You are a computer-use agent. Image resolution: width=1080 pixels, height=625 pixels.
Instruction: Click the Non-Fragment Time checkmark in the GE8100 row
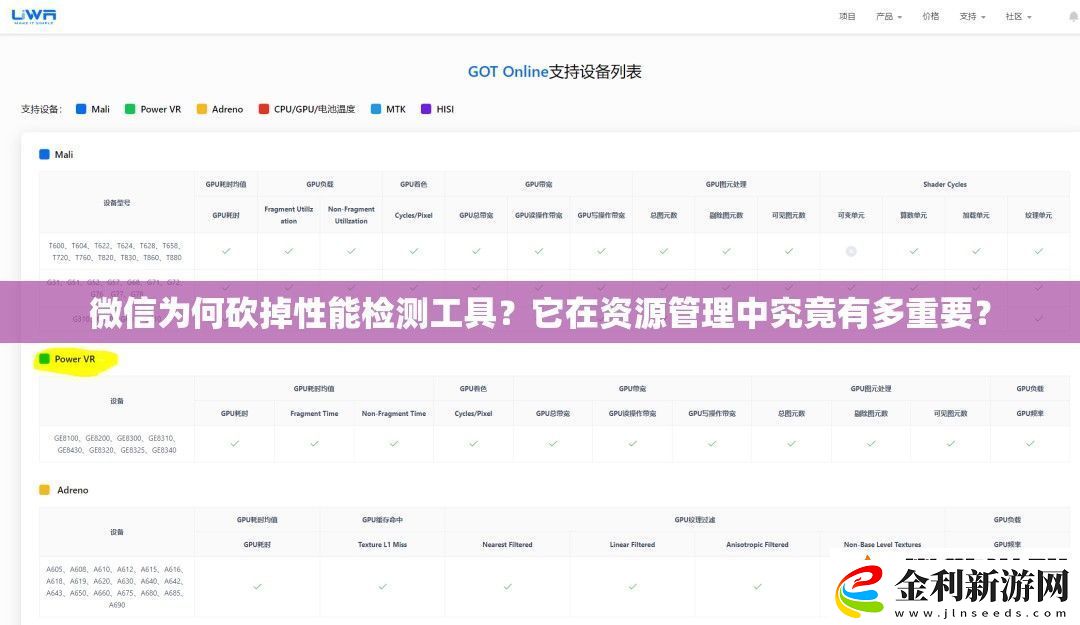[x=394, y=444]
